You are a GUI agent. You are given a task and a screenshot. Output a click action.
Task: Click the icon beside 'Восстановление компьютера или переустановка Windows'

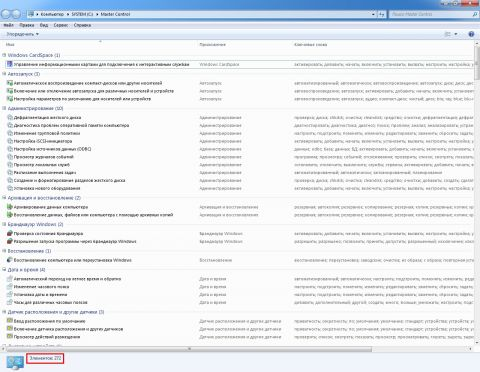click(x=10, y=260)
